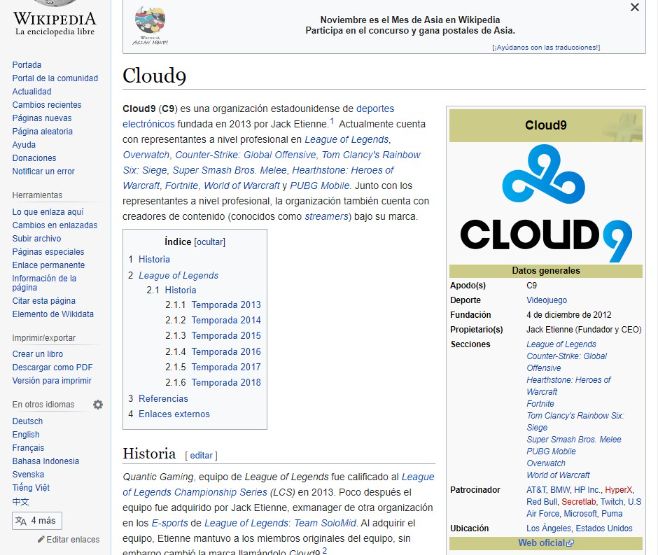Switch to Tiếng Việt version
Image resolution: width=658 pixels, height=555 pixels.
point(31,488)
